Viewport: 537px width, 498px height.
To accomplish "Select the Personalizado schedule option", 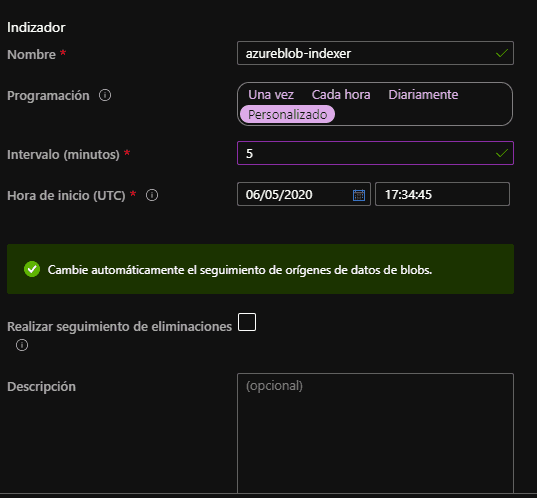I will click(287, 114).
